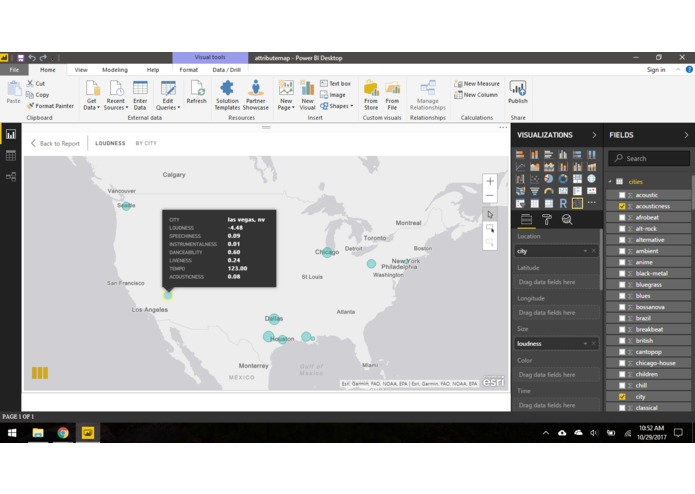Click New Column
695x494 pixels.
click(x=476, y=95)
